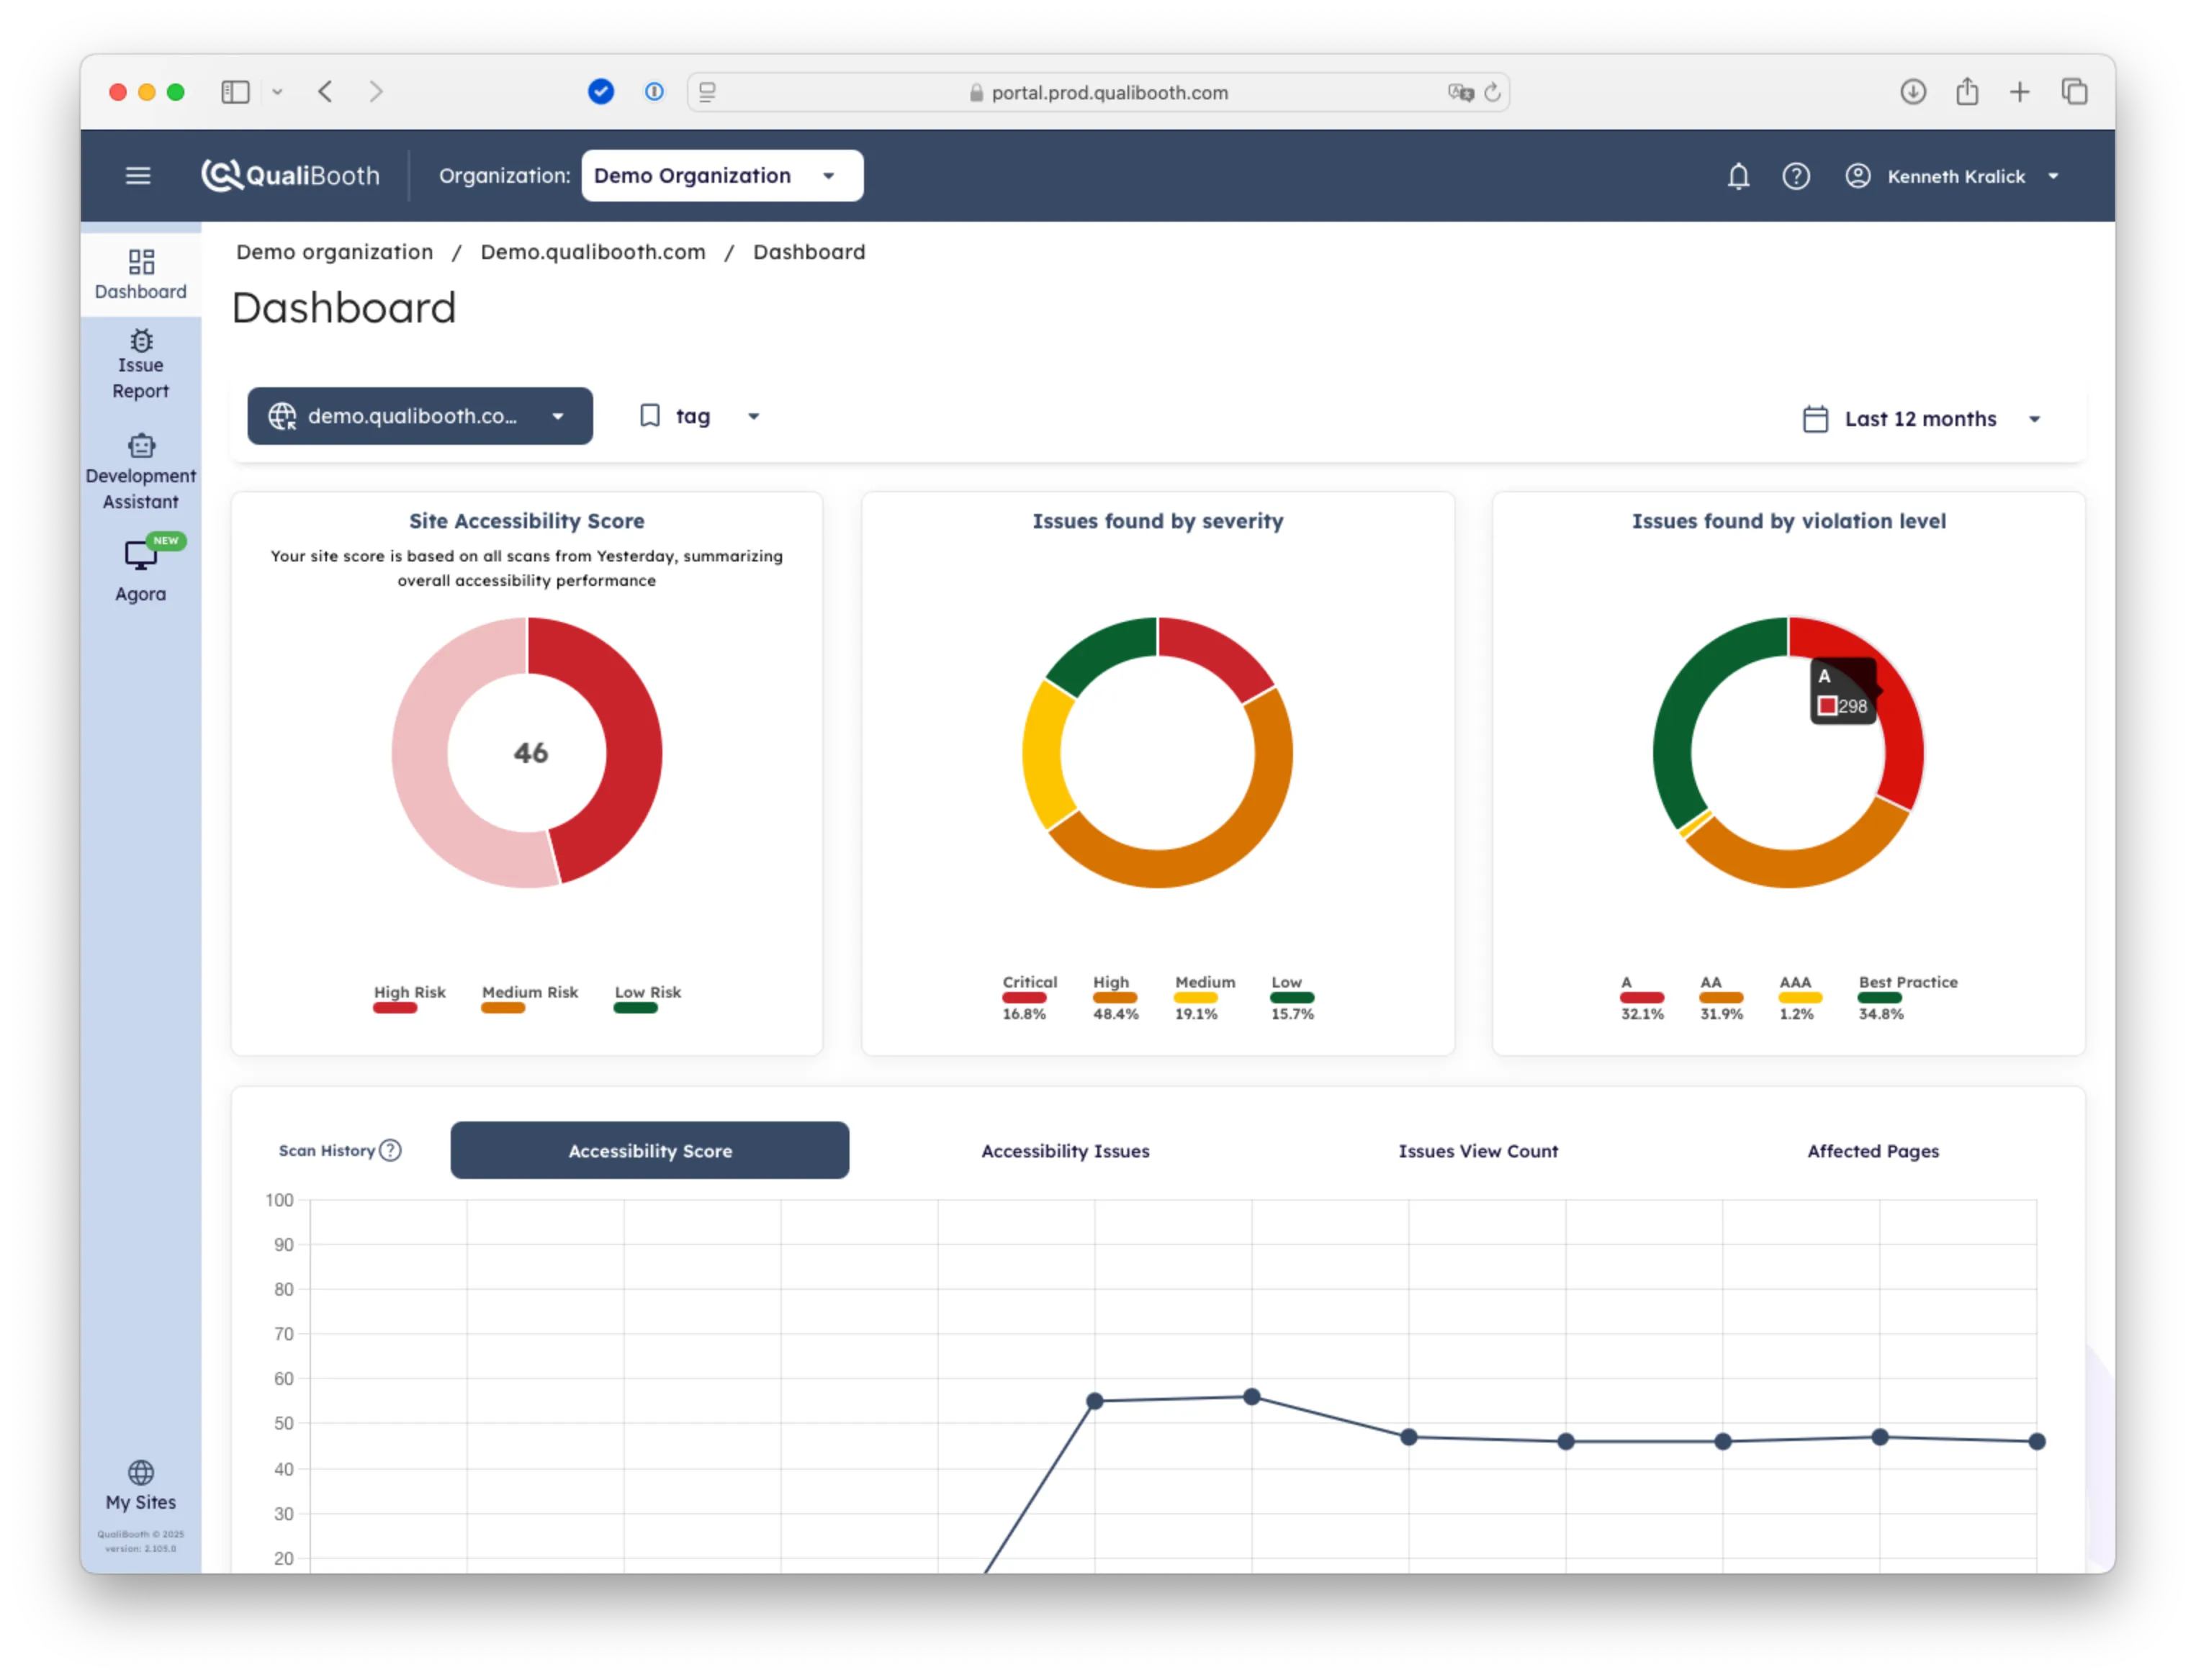
Task: Open a new Safari tab
Action: point(2022,92)
